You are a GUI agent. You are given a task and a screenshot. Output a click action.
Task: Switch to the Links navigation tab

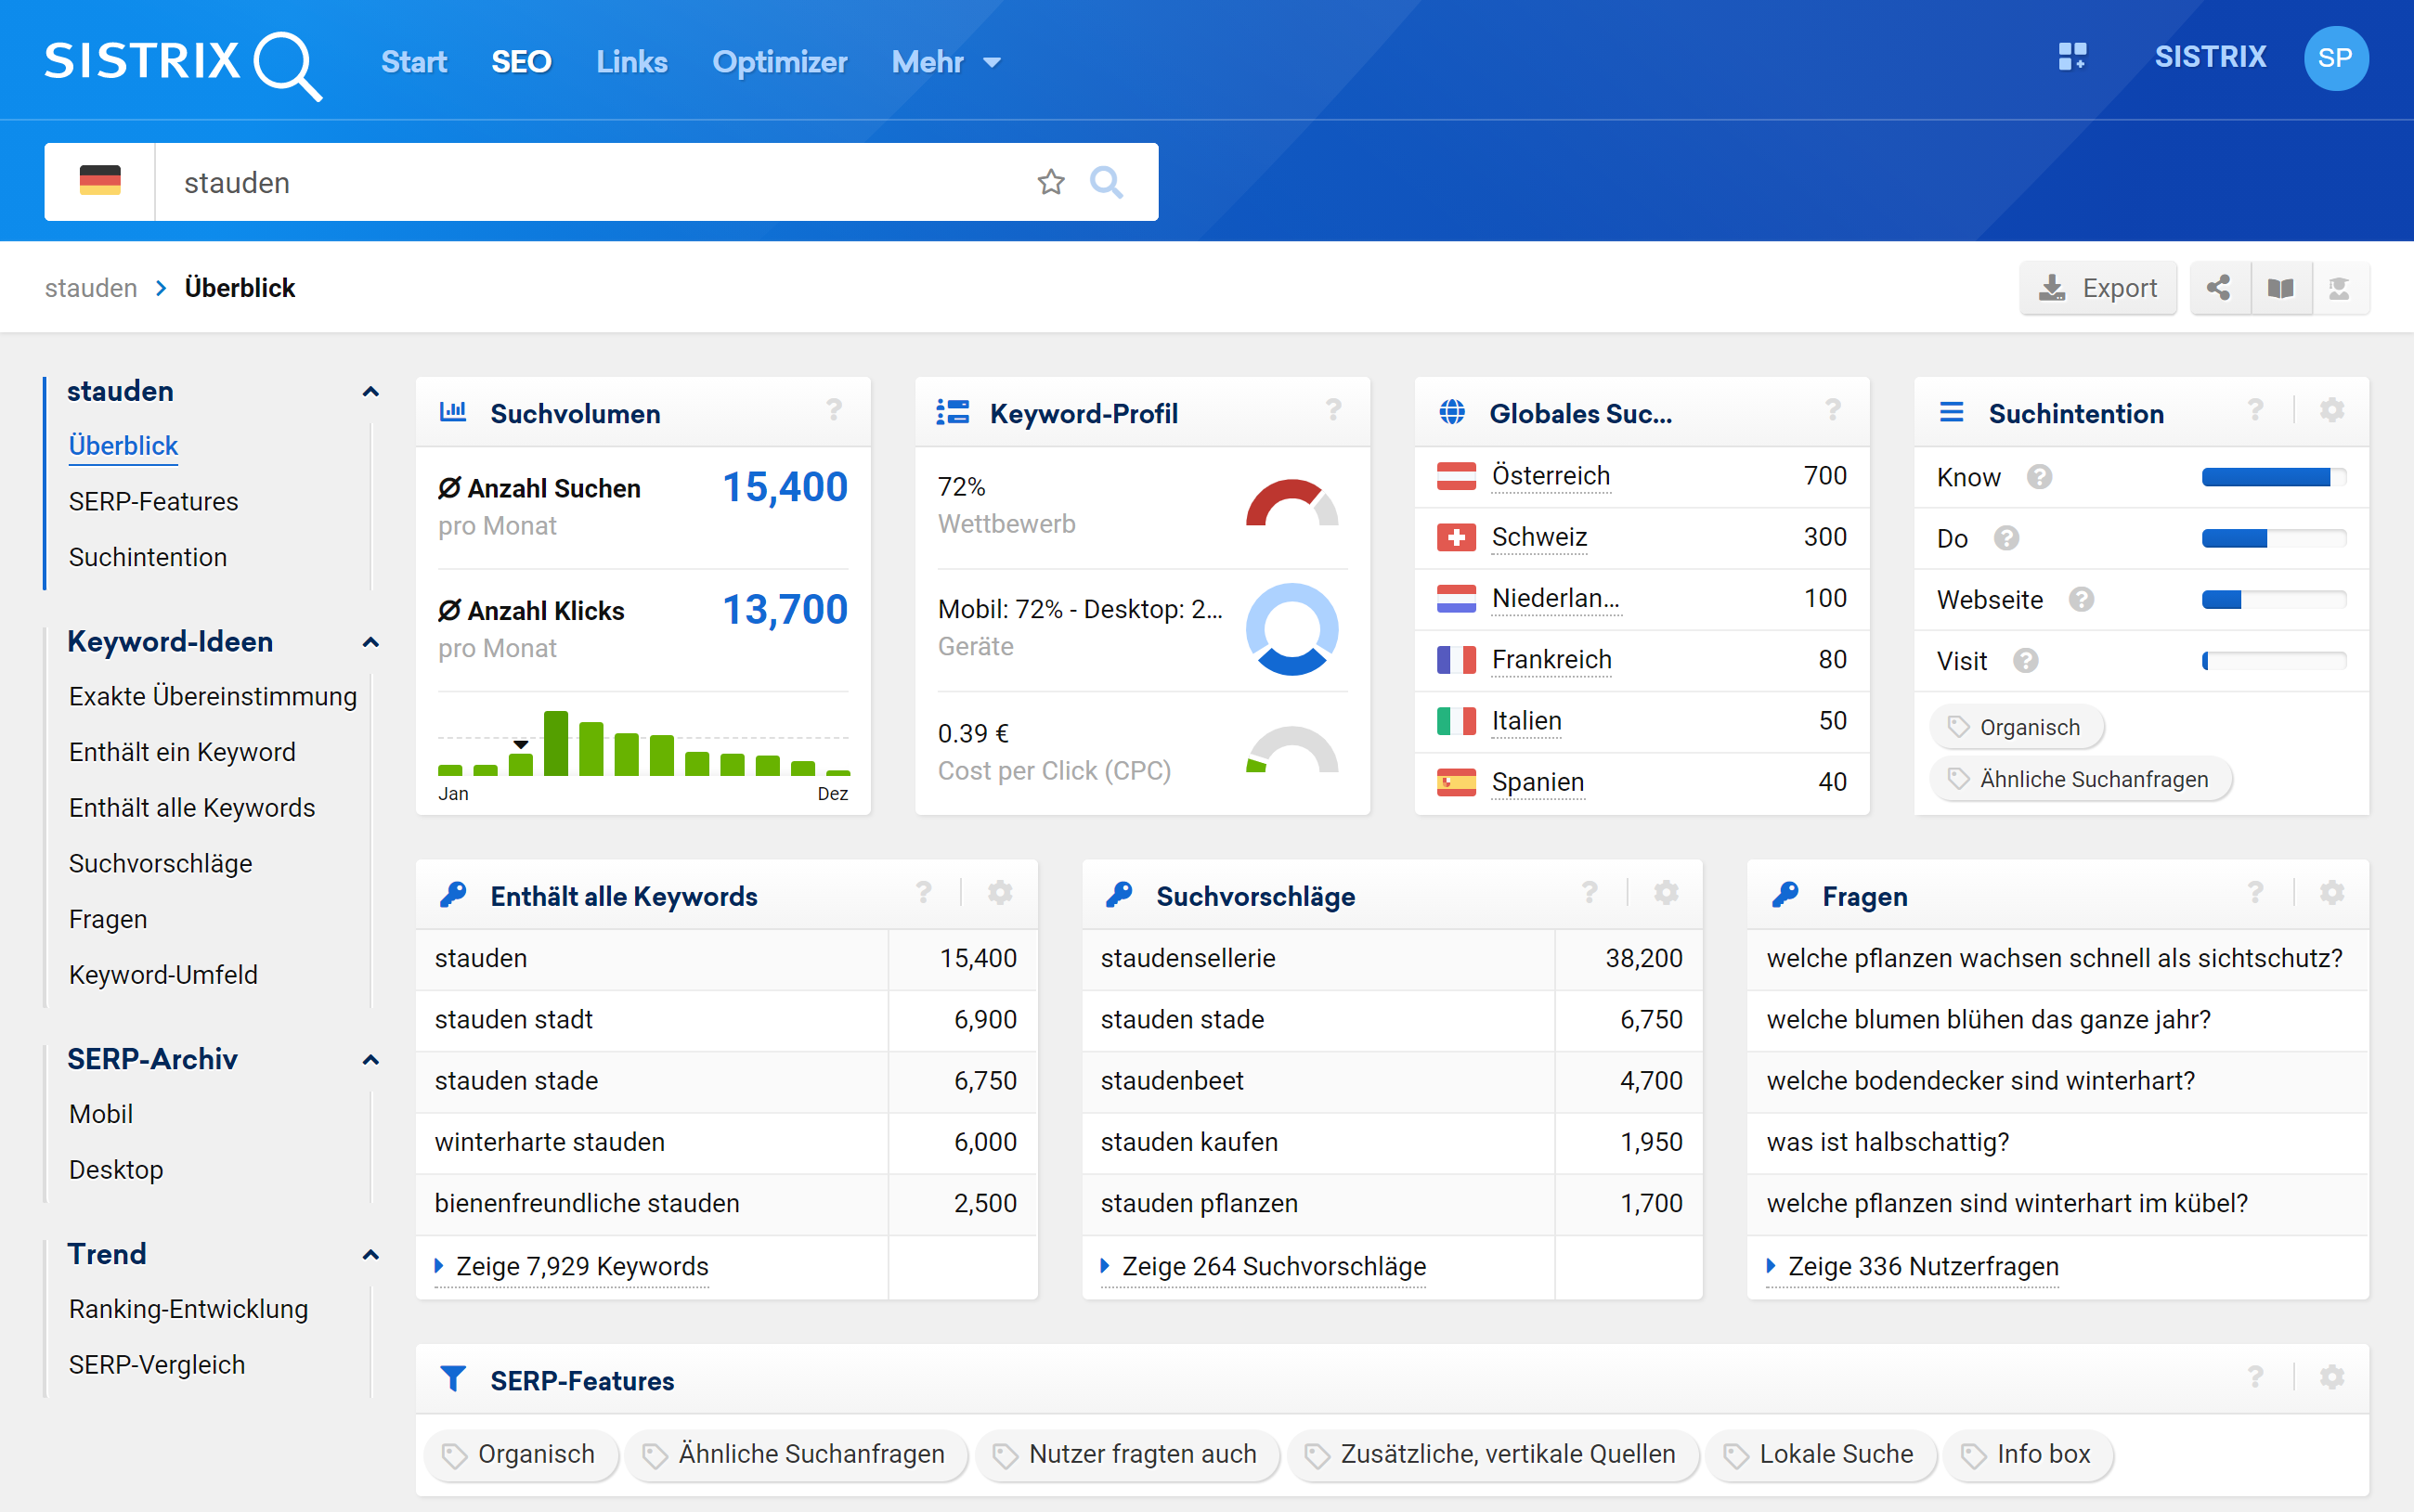point(631,62)
